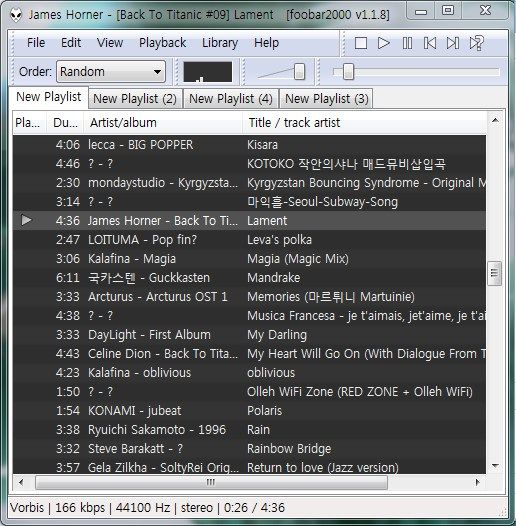Select the KOTOKO track row
The image size is (516, 526).
pos(249,164)
